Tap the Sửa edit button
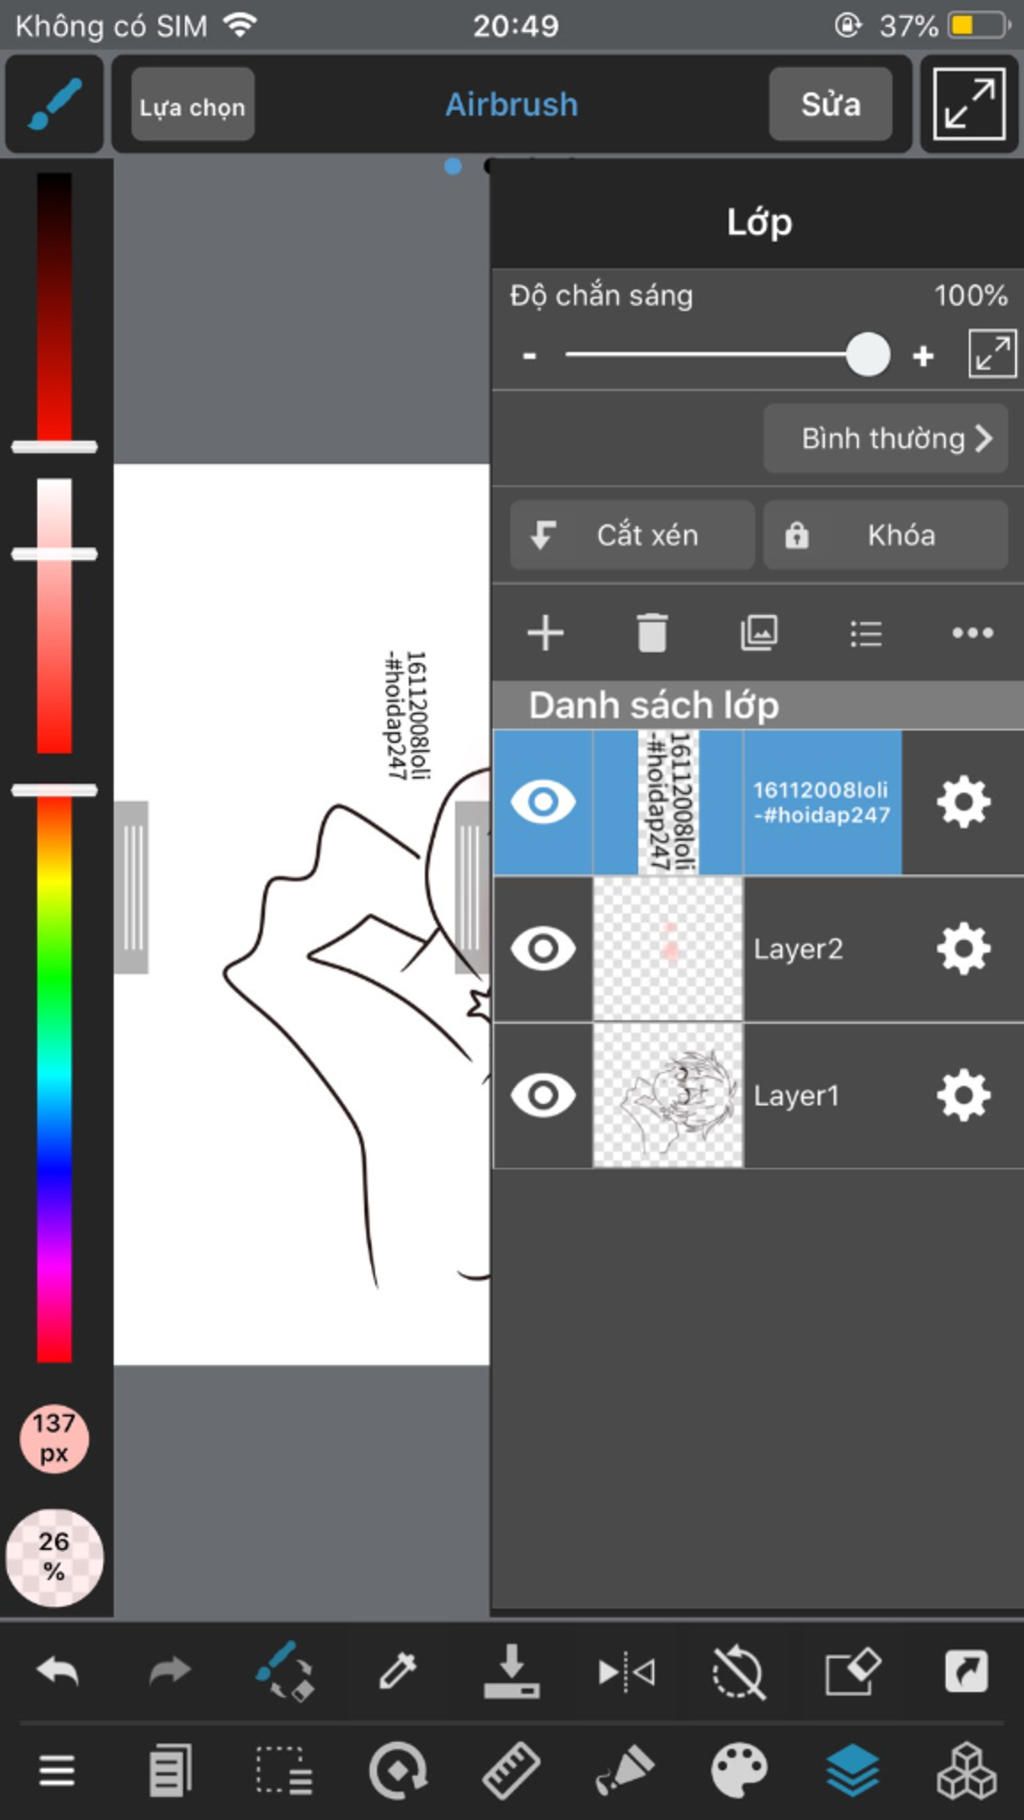The width and height of the screenshot is (1024, 1820). tap(830, 104)
